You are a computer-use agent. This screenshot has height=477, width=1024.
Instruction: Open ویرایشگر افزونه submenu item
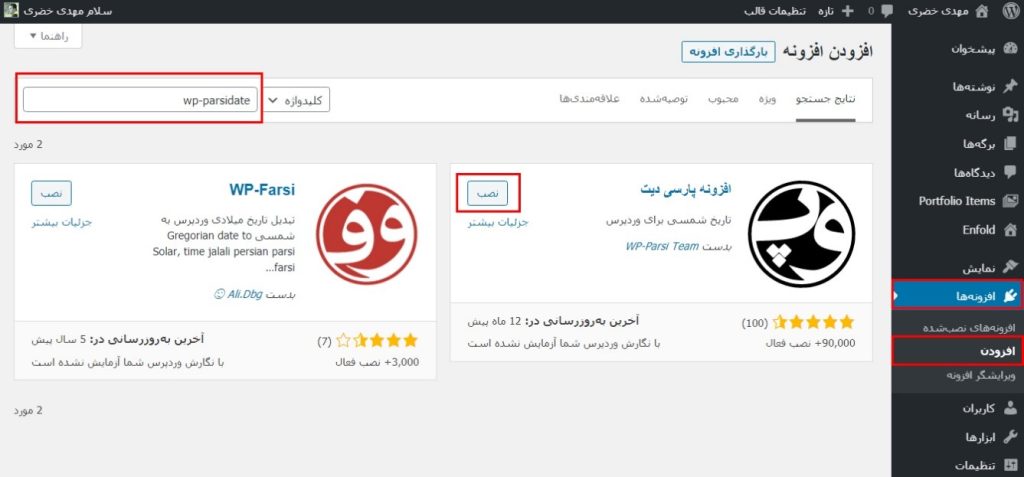tap(980, 375)
